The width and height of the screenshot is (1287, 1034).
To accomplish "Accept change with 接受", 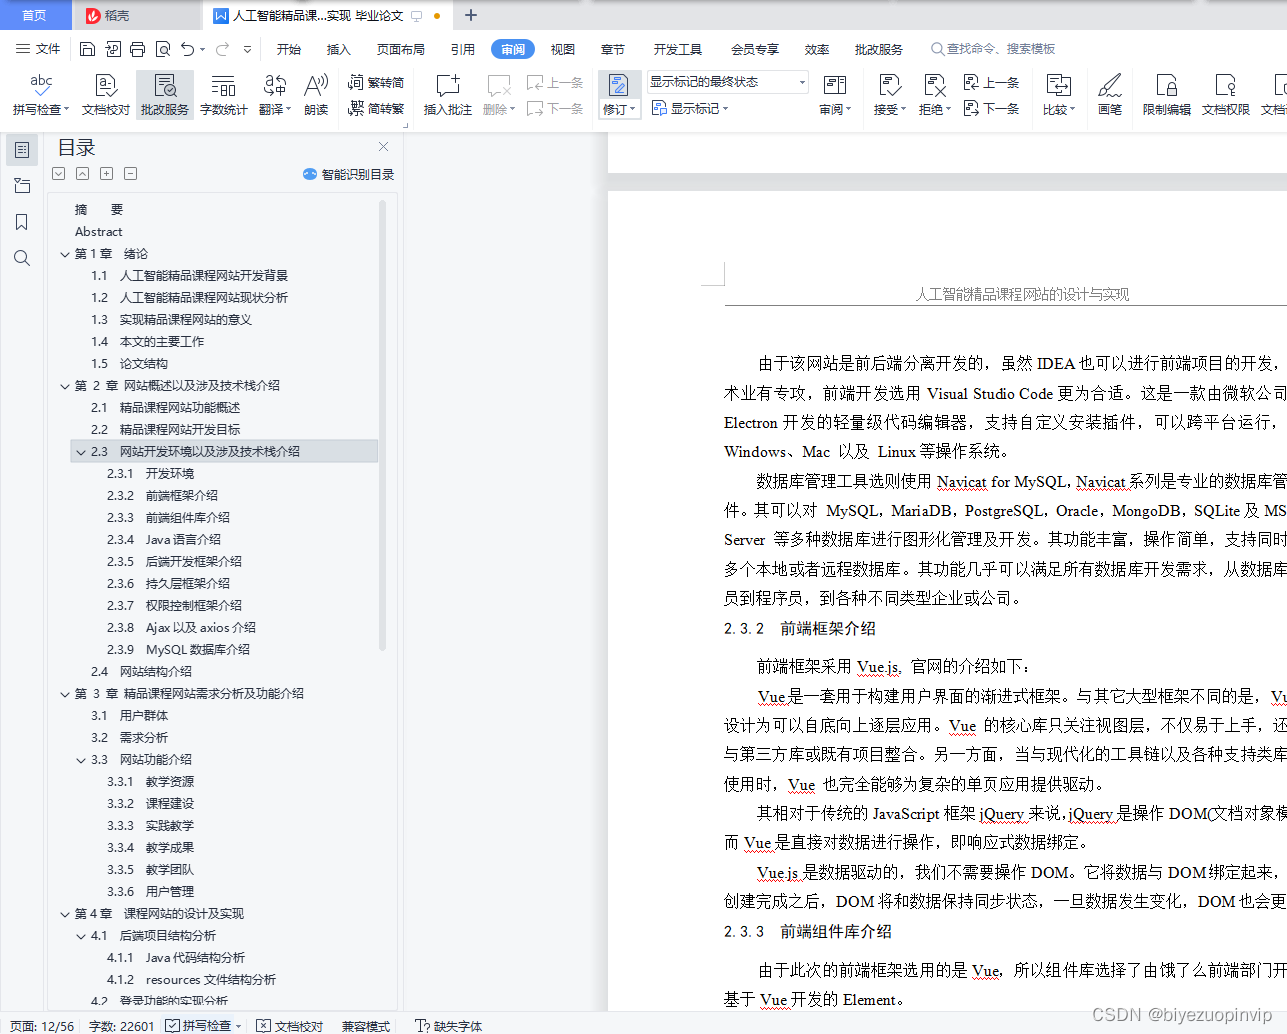I will coord(889,94).
